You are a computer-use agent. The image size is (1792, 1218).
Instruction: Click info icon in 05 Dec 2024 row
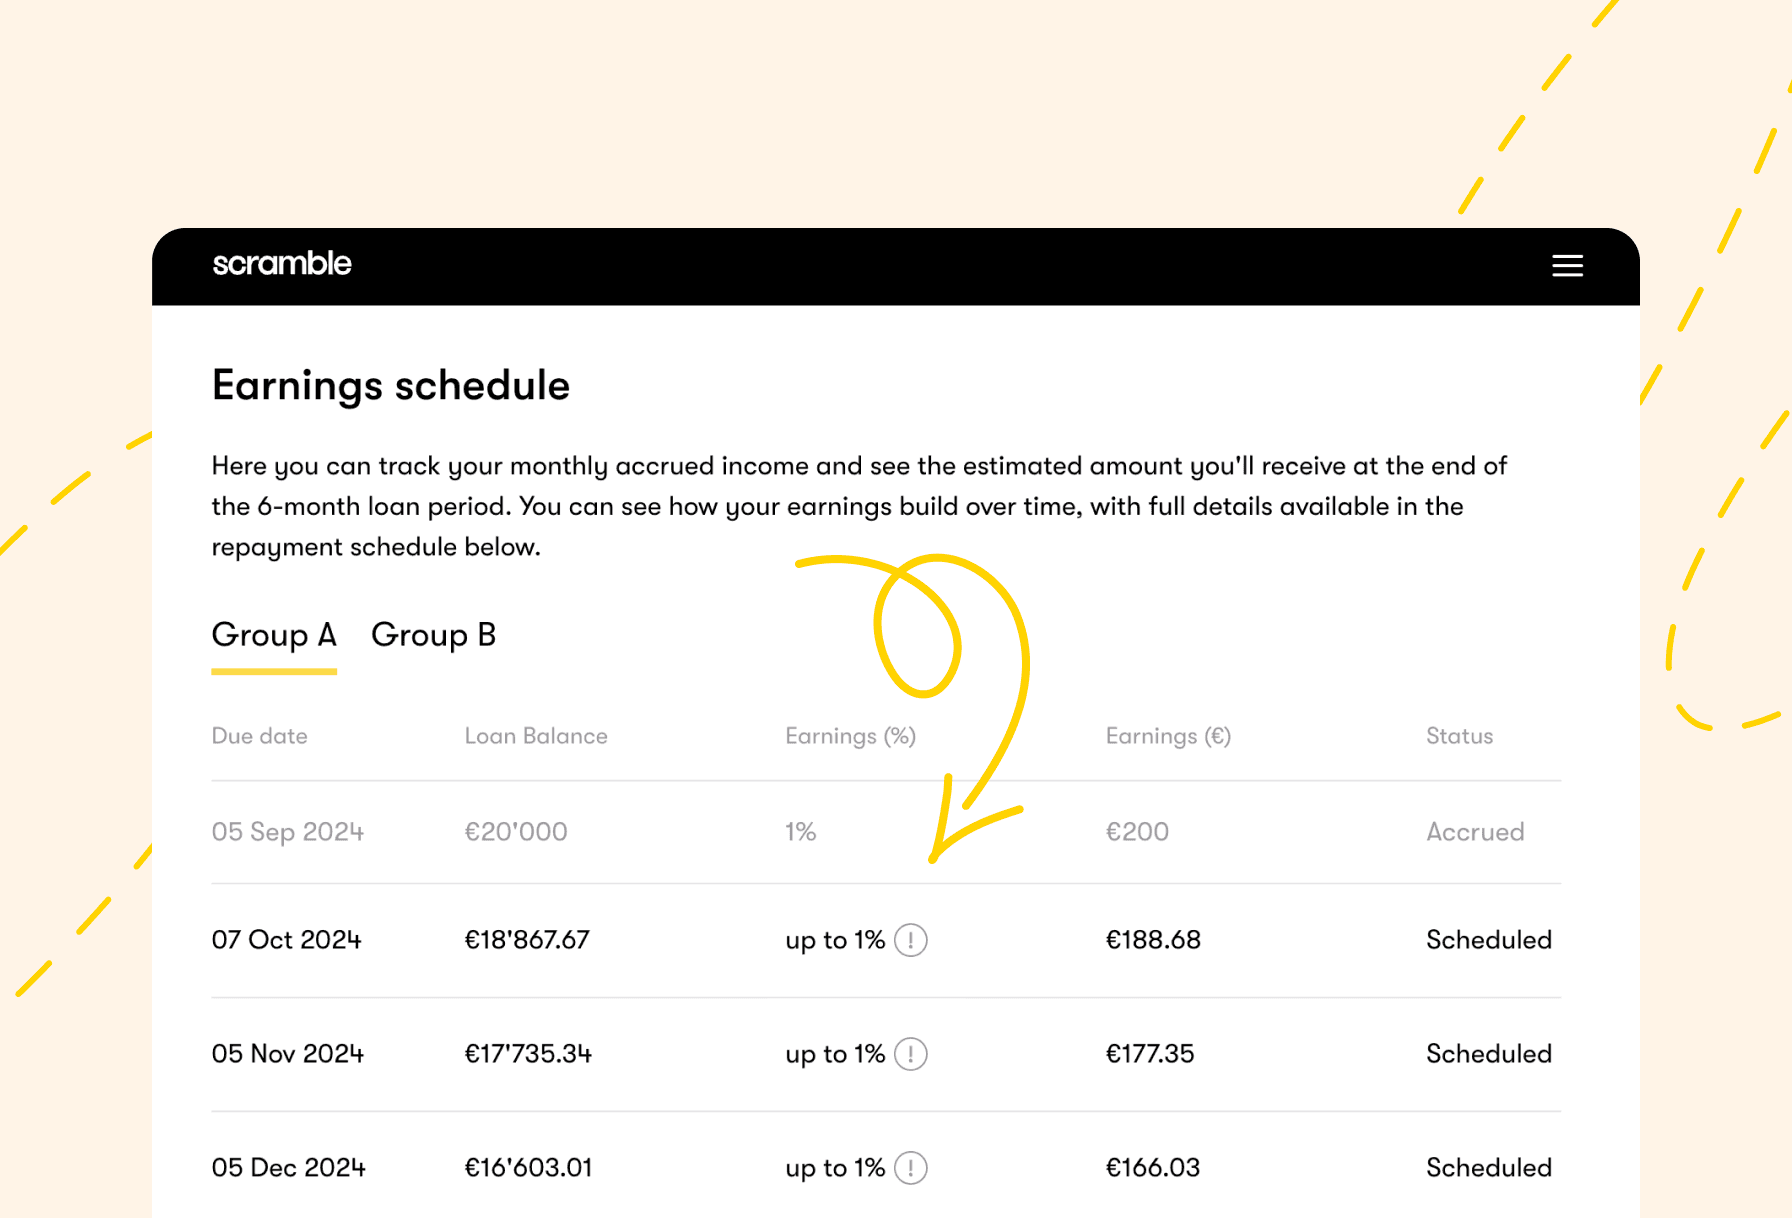[x=910, y=1168]
